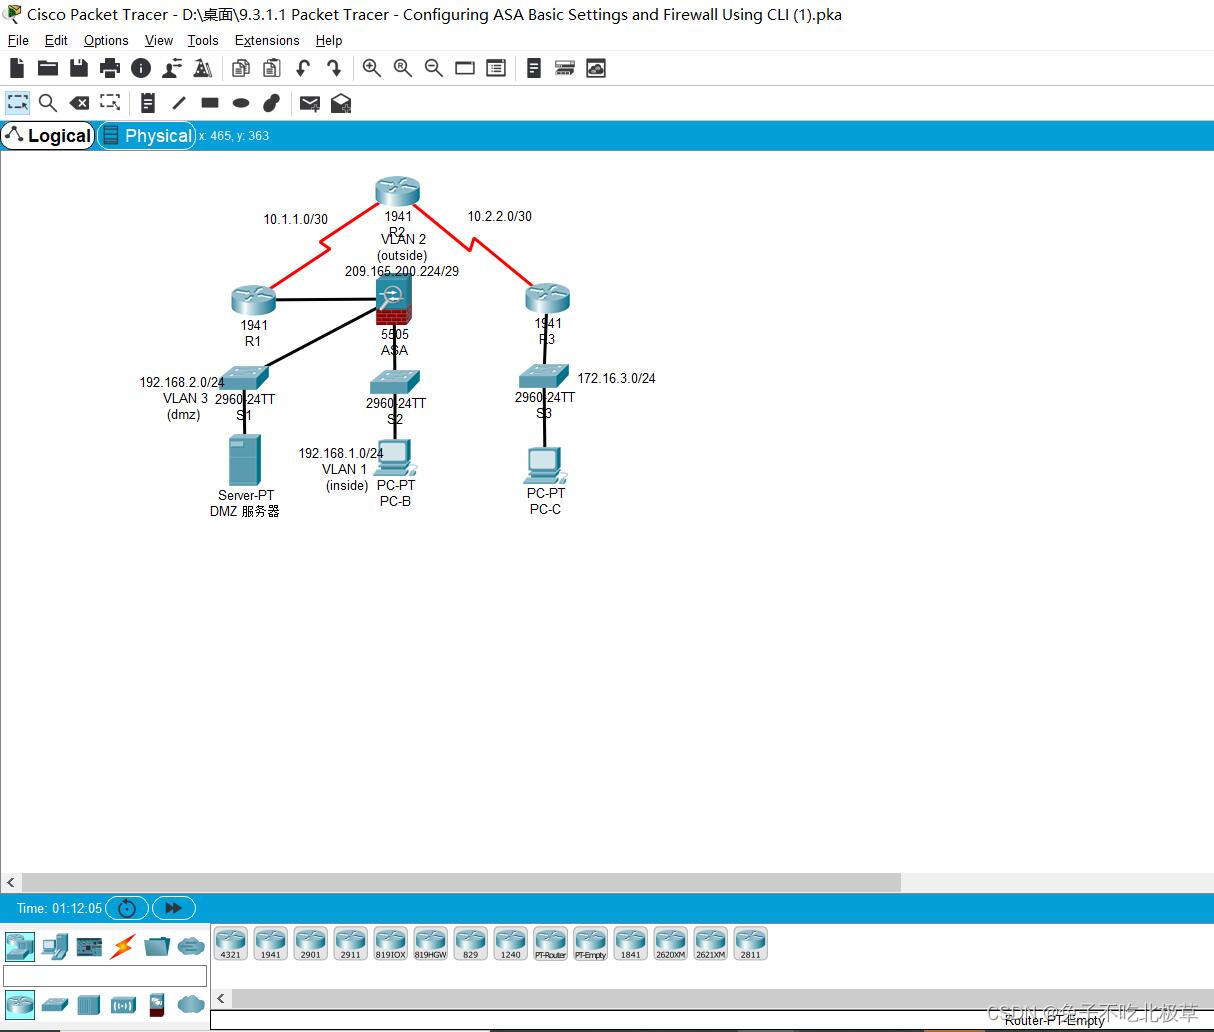Click the workspace horizontal scrollbar

tap(461, 882)
